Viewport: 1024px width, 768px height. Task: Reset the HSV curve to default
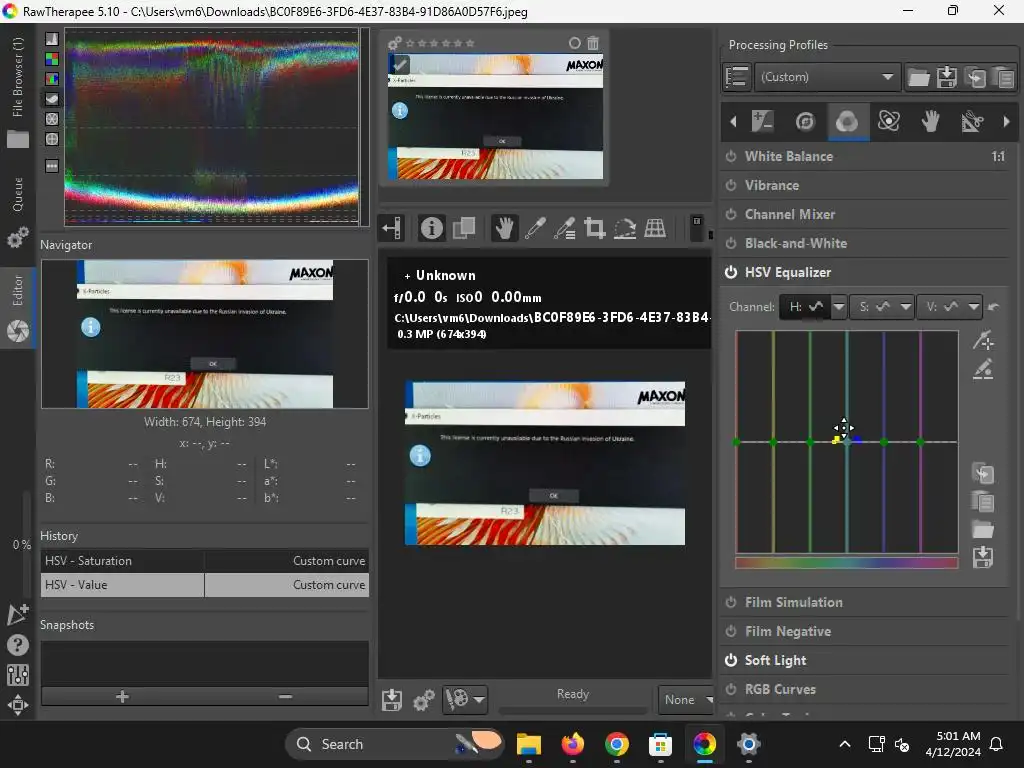(x=994, y=306)
